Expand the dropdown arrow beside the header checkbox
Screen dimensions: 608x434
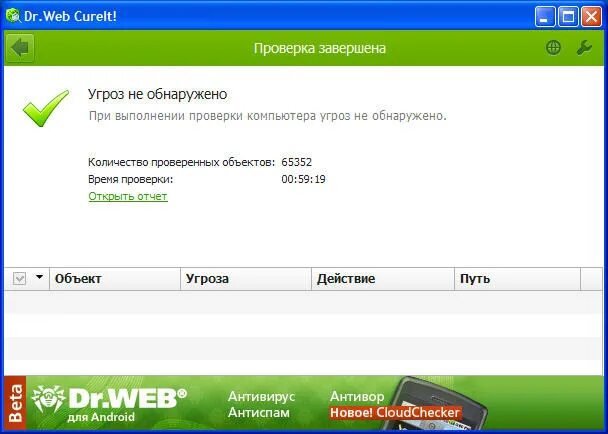click(39, 277)
